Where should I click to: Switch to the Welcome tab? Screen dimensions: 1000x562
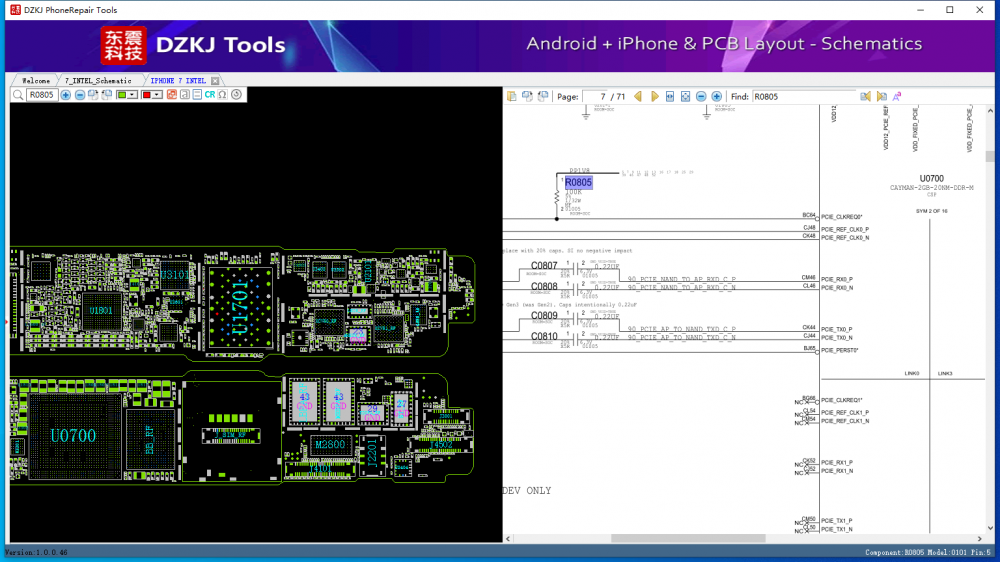pos(36,80)
